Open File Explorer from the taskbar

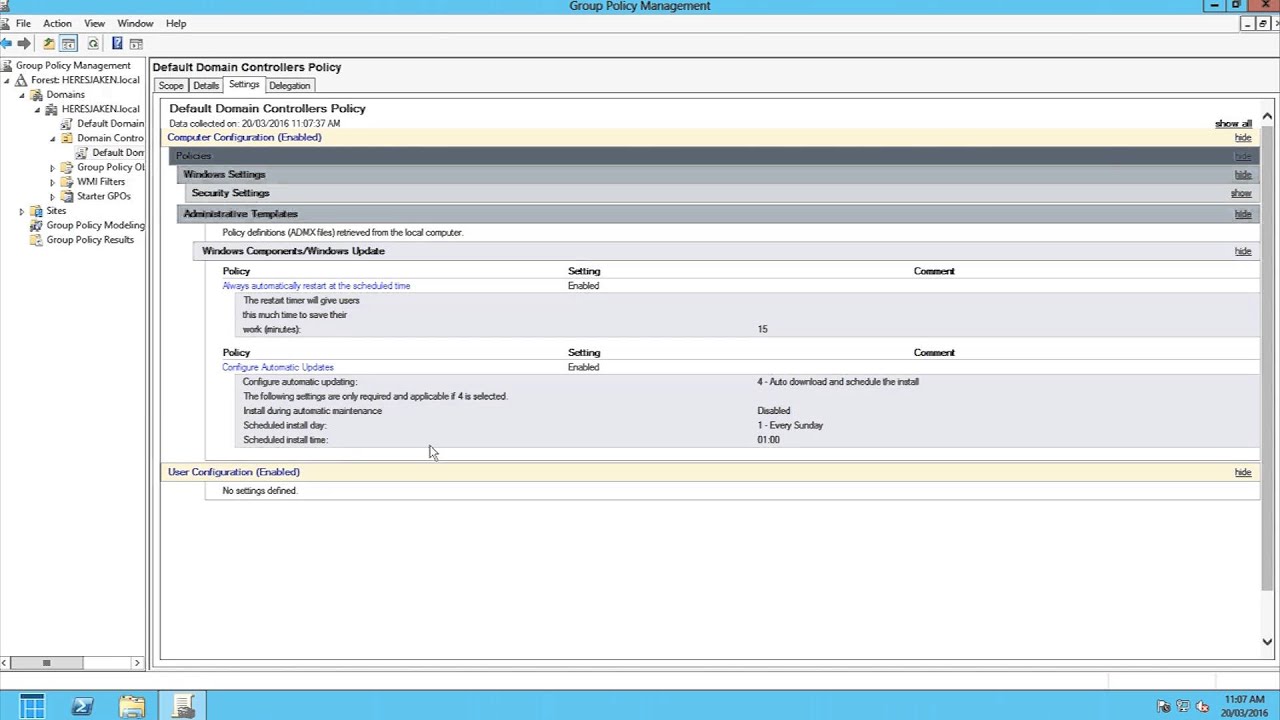pyautogui.click(x=132, y=706)
